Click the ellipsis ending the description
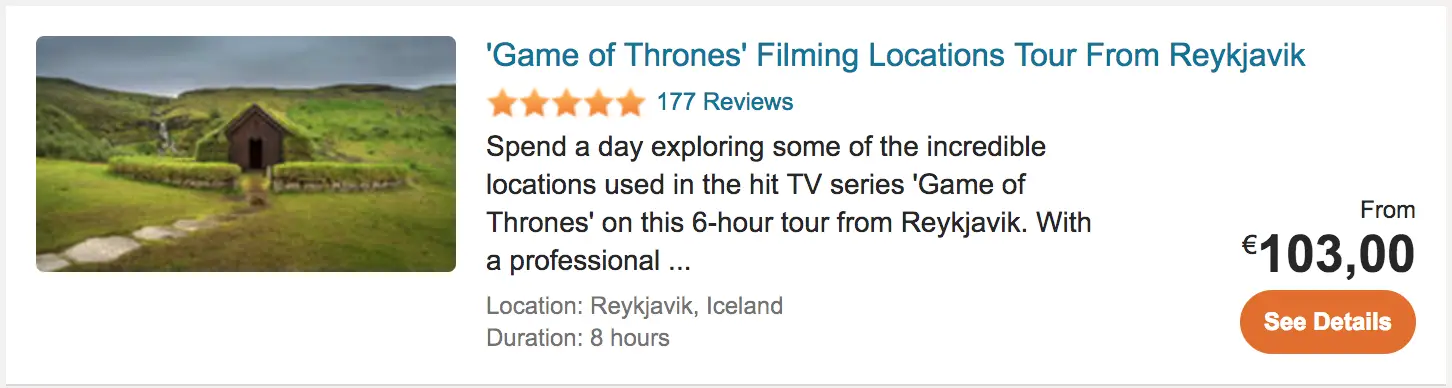 pos(677,262)
